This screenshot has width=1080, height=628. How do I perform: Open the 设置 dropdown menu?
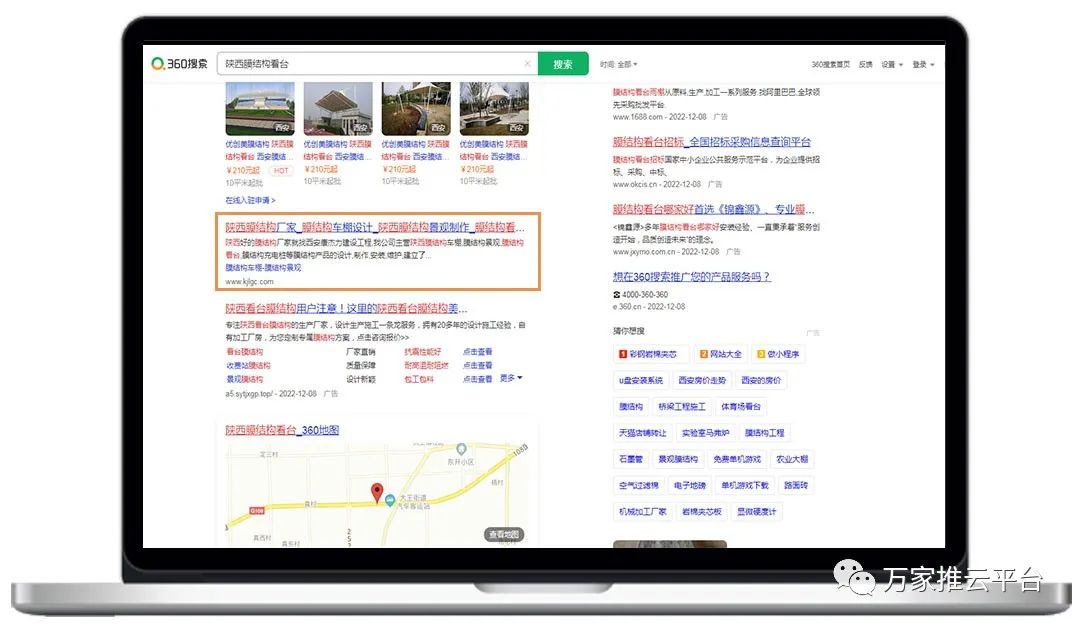(891, 64)
